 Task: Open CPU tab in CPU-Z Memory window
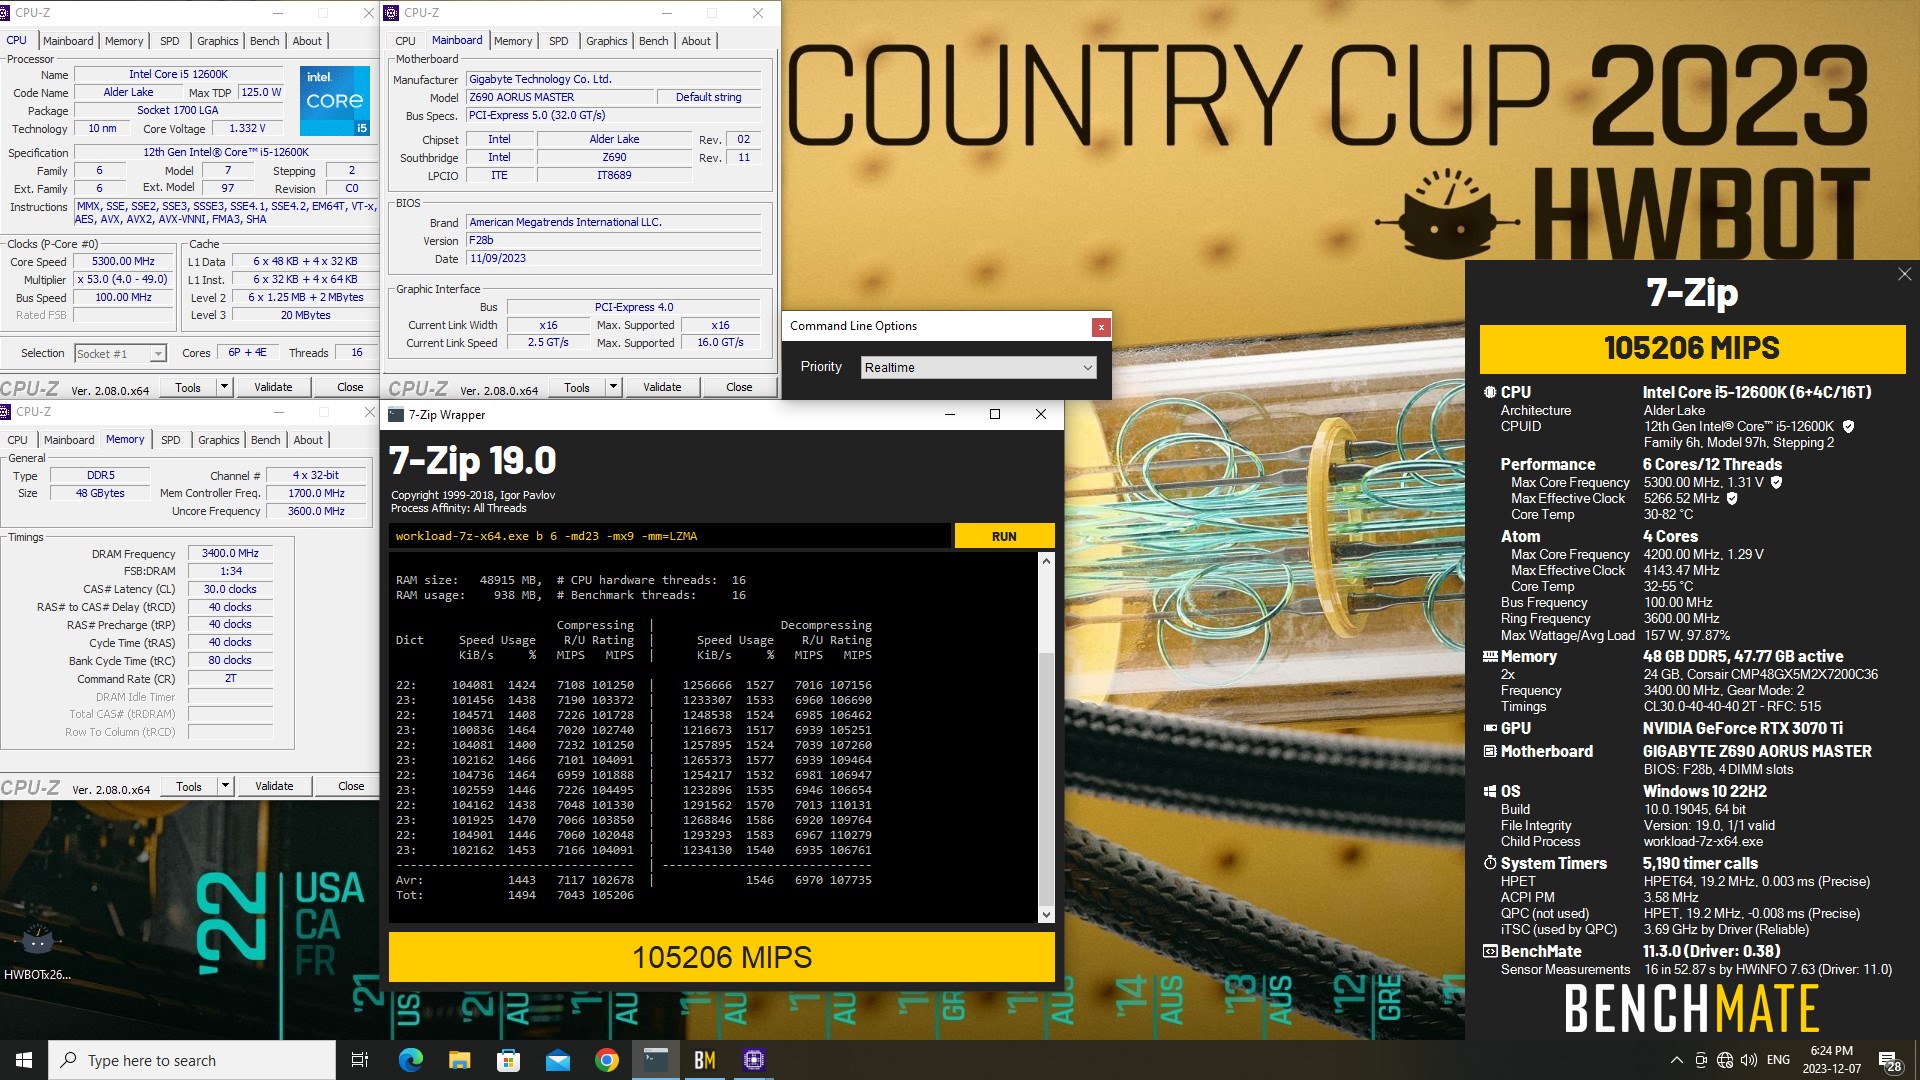point(18,440)
